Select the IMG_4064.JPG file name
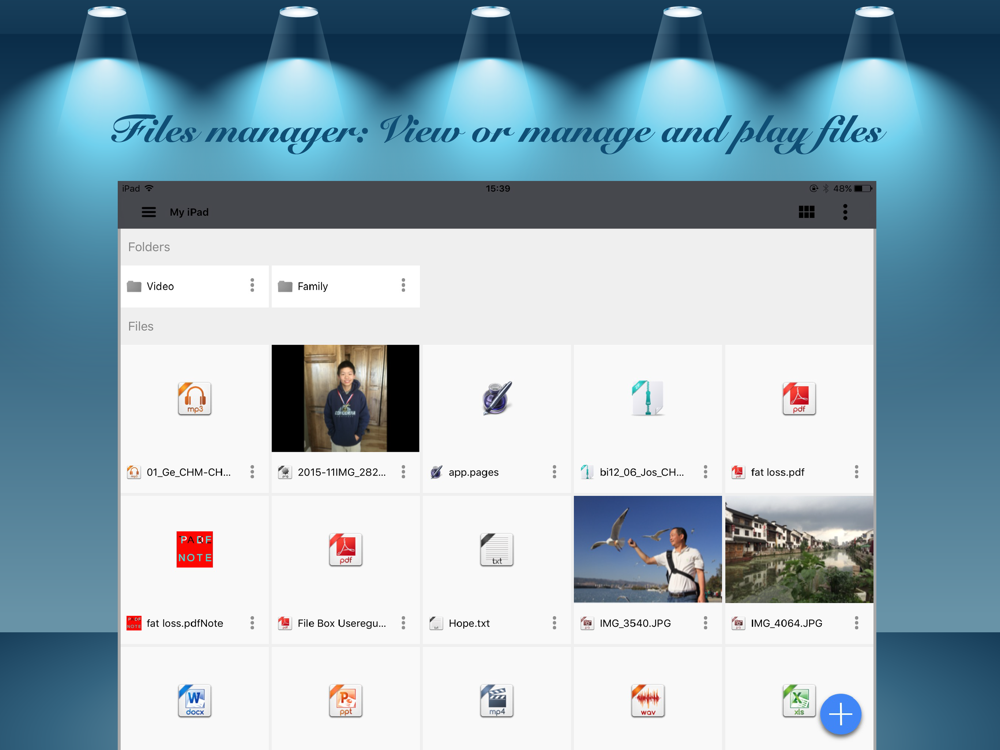1000x750 pixels. point(786,624)
